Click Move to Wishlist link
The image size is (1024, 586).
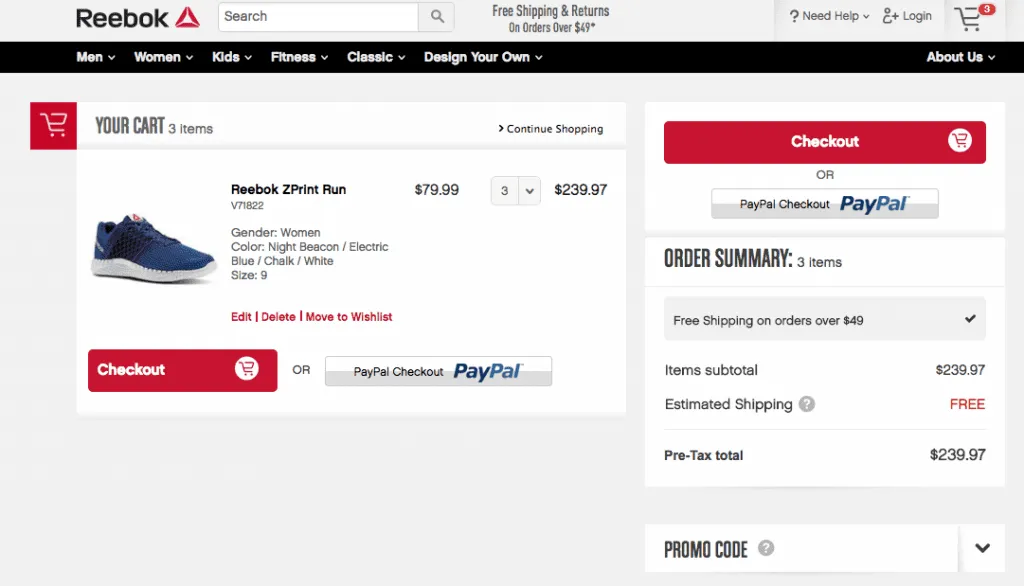[x=349, y=317]
